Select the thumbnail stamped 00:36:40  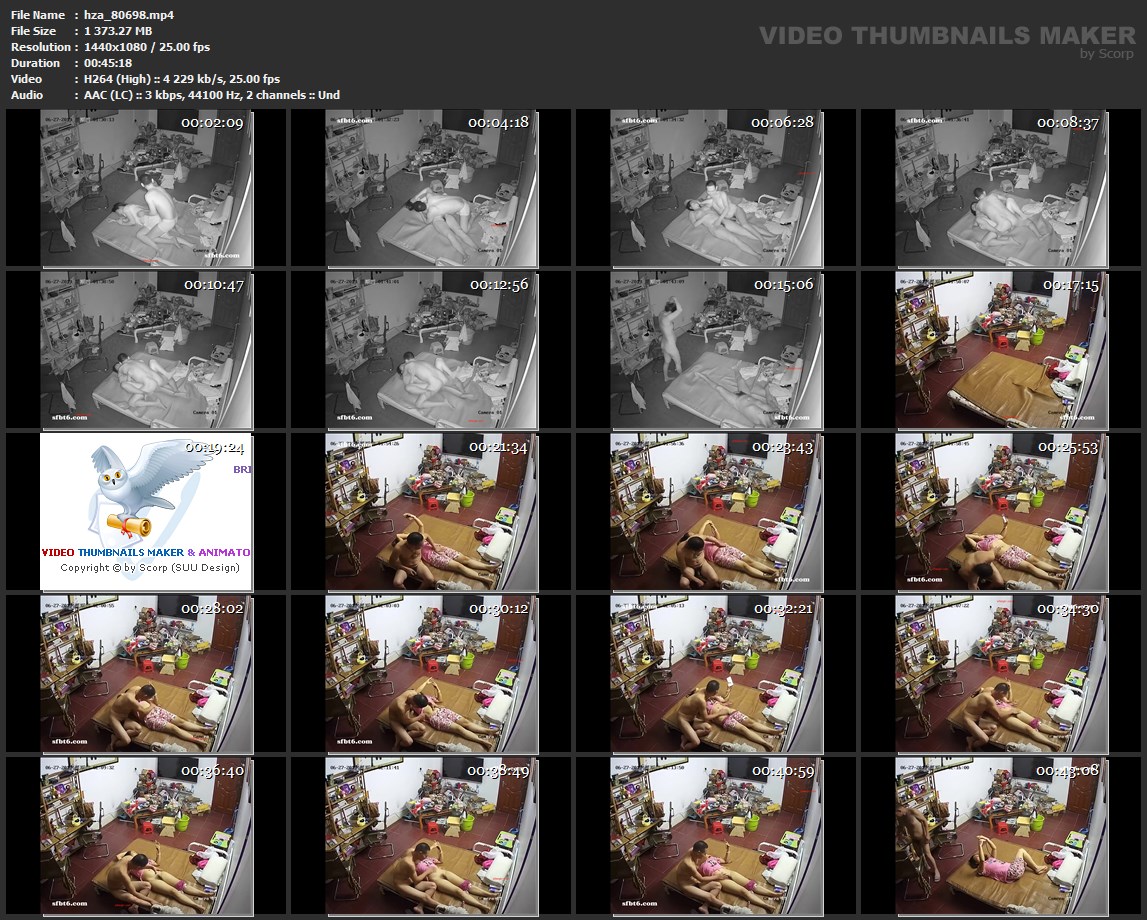tap(147, 836)
